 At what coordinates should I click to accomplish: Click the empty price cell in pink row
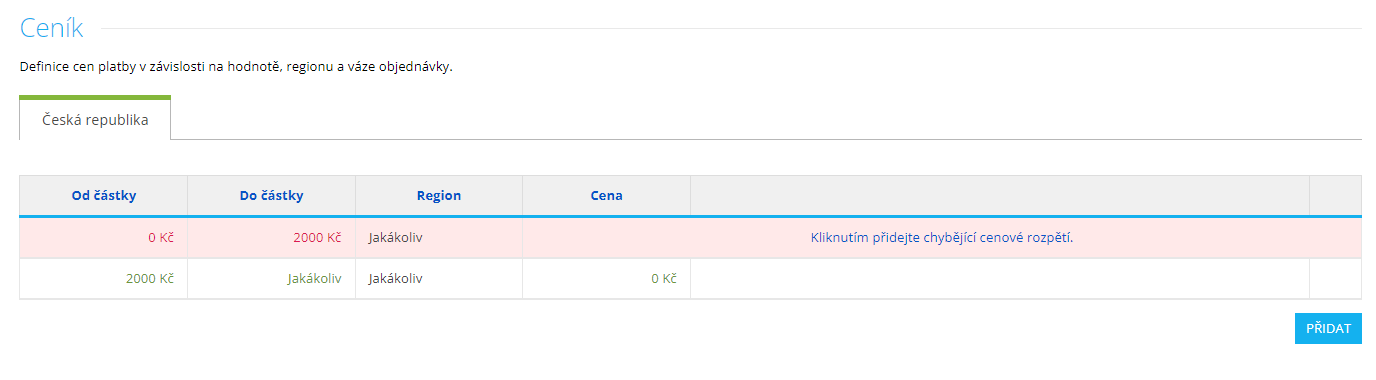[x=607, y=238]
